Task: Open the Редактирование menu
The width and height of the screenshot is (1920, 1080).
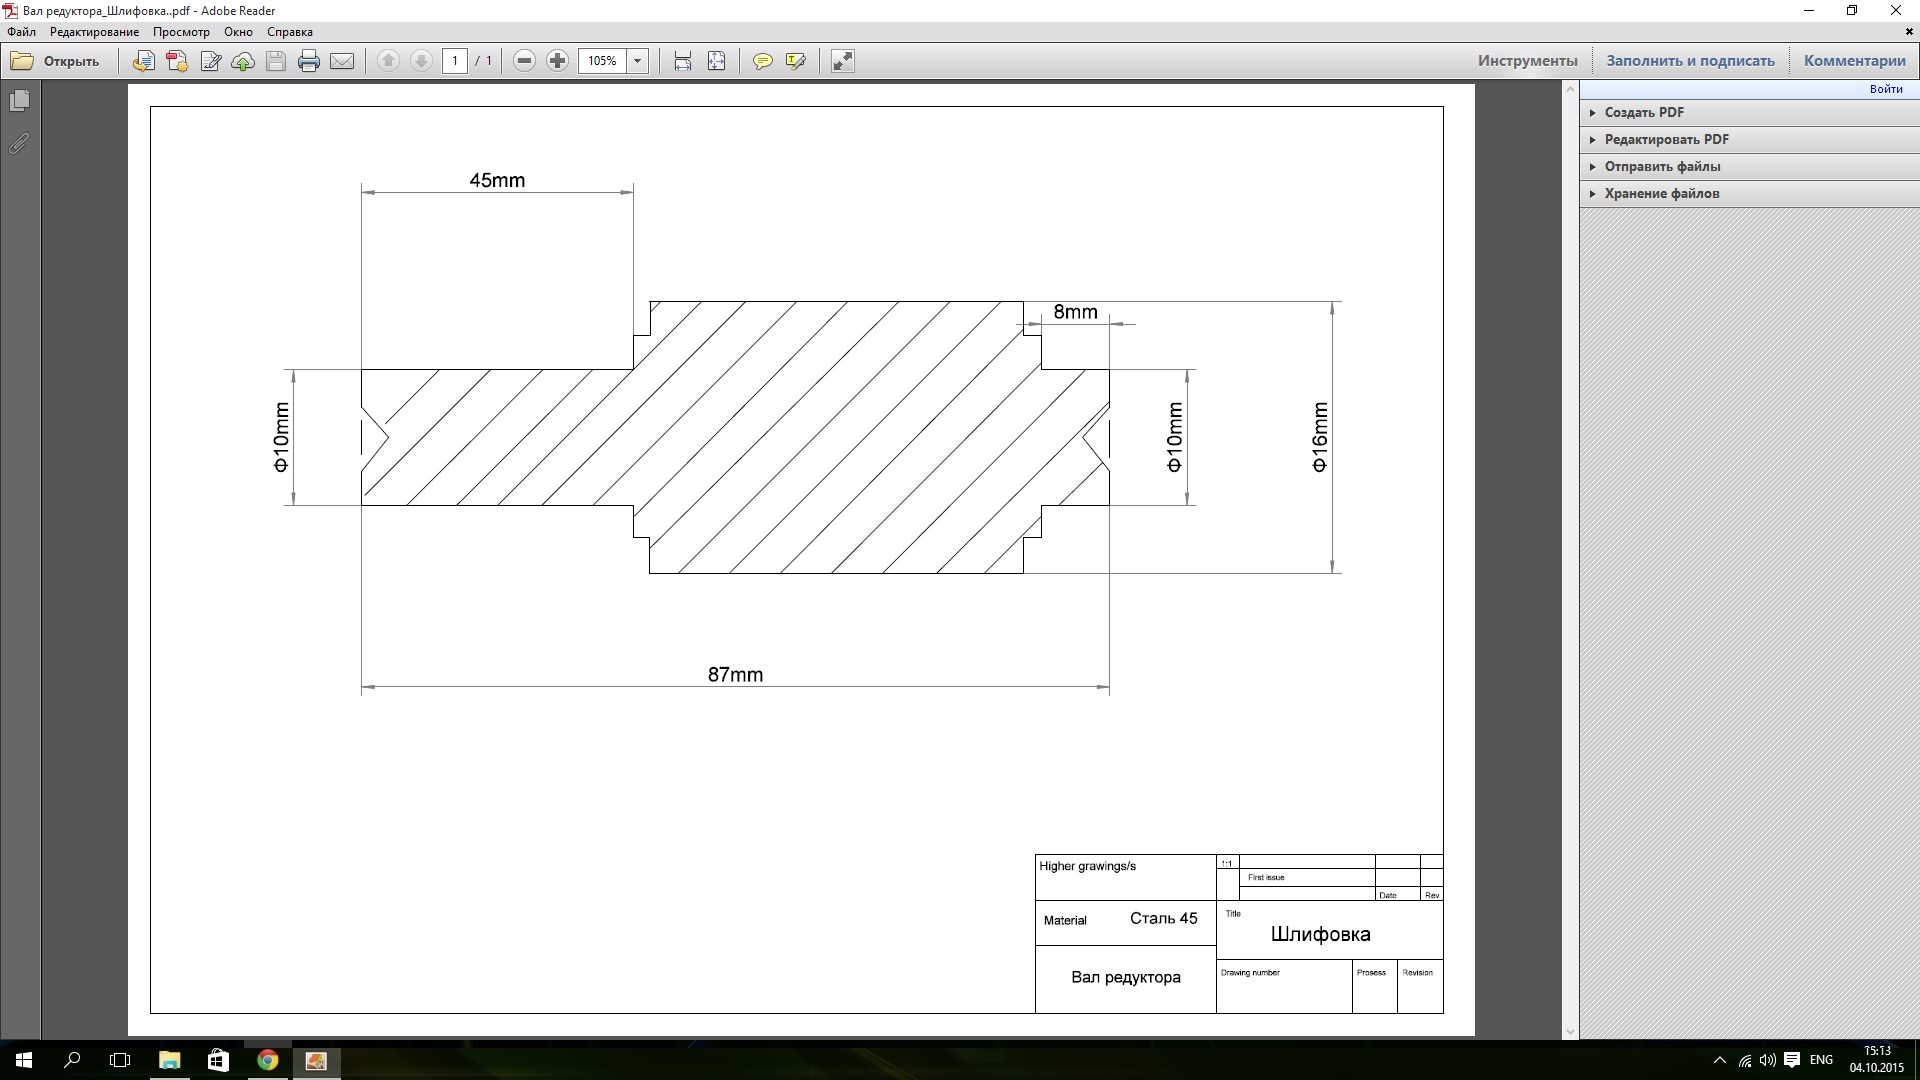Action: (94, 32)
